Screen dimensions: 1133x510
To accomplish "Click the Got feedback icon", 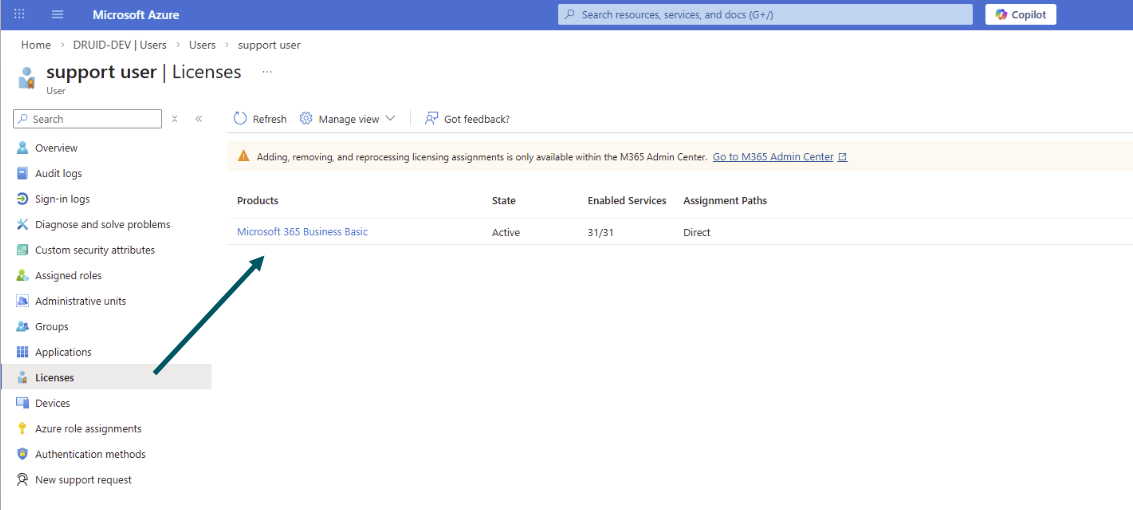I will pyautogui.click(x=431, y=119).
